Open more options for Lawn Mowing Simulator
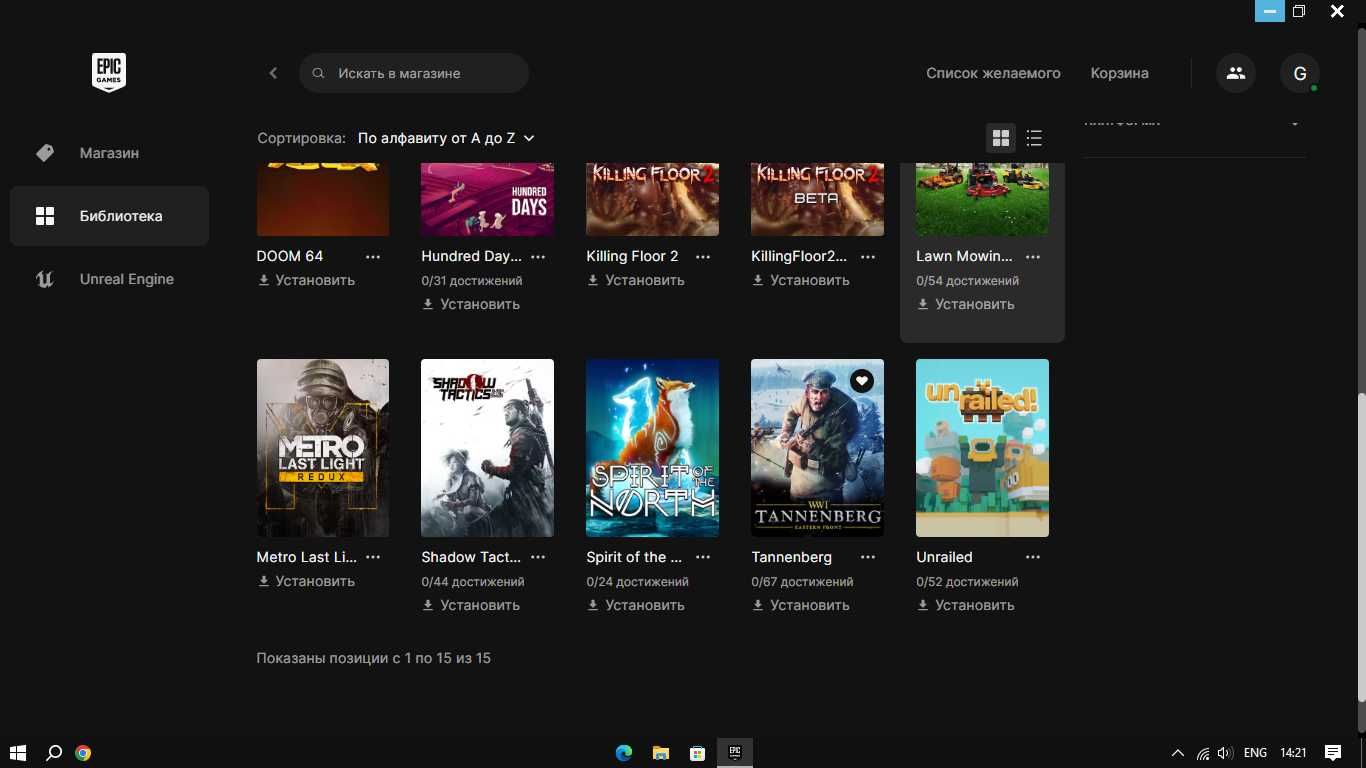This screenshot has width=1366, height=768. [x=1033, y=256]
